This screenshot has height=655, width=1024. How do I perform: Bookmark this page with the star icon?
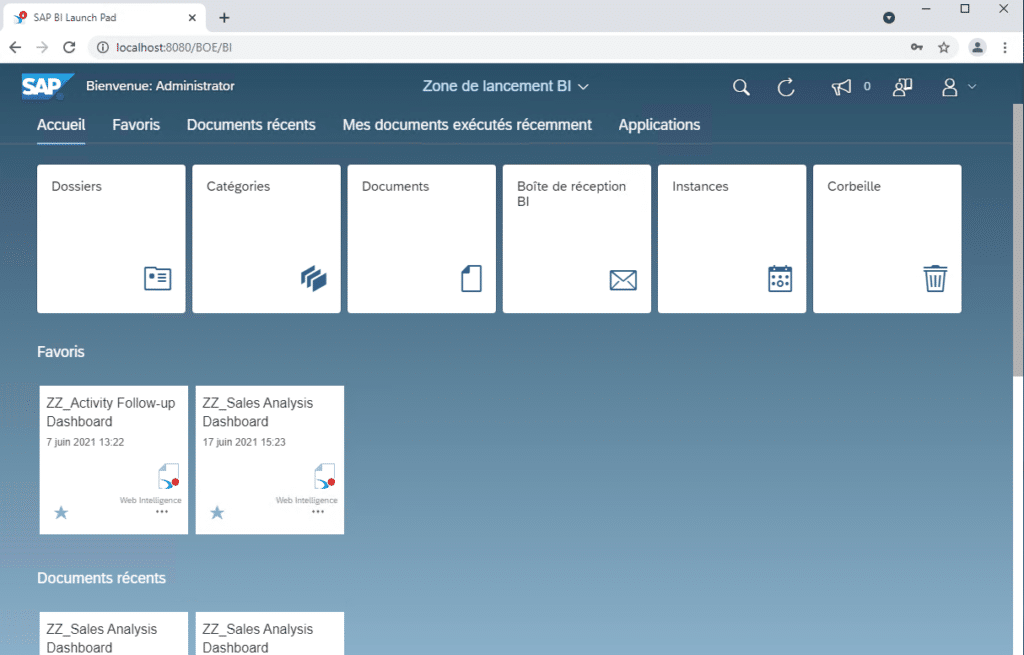coord(944,47)
